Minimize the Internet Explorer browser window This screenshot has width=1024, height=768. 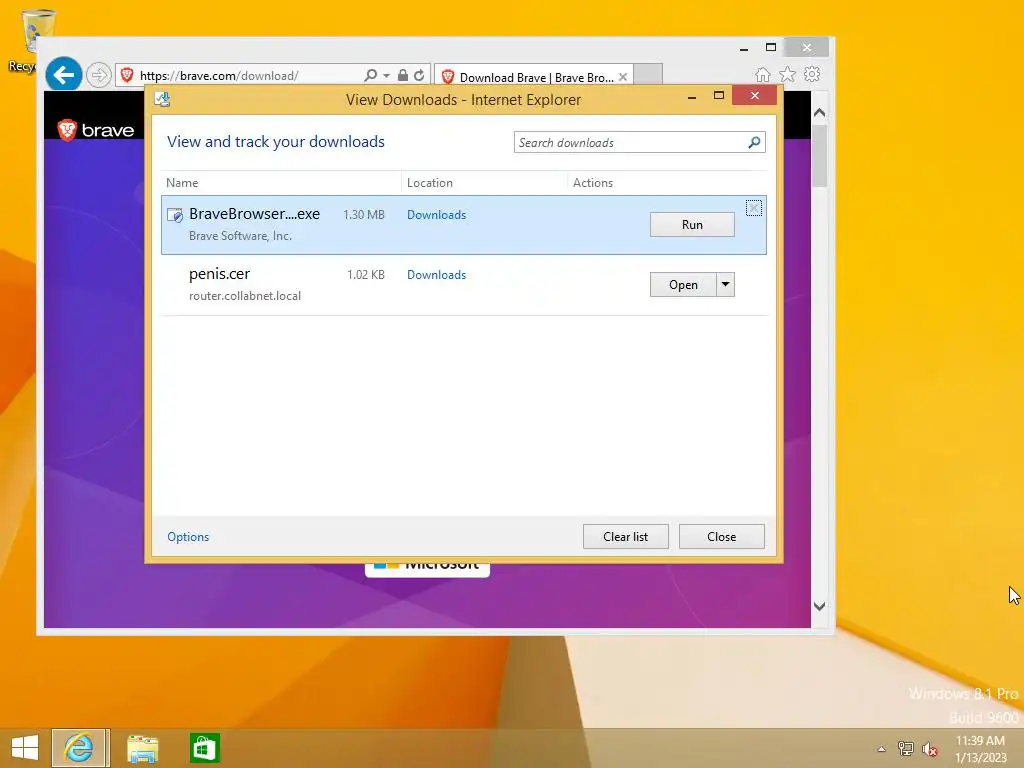click(x=743, y=48)
